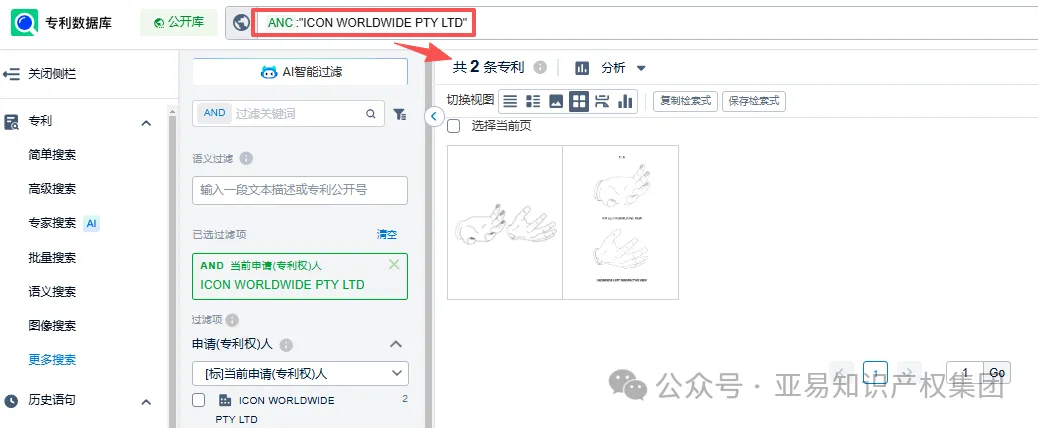Image resolution: width=1038 pixels, height=428 pixels.
Task: Click the 关闭侧栏 collapse sidebar icon
Action: (x=11, y=73)
